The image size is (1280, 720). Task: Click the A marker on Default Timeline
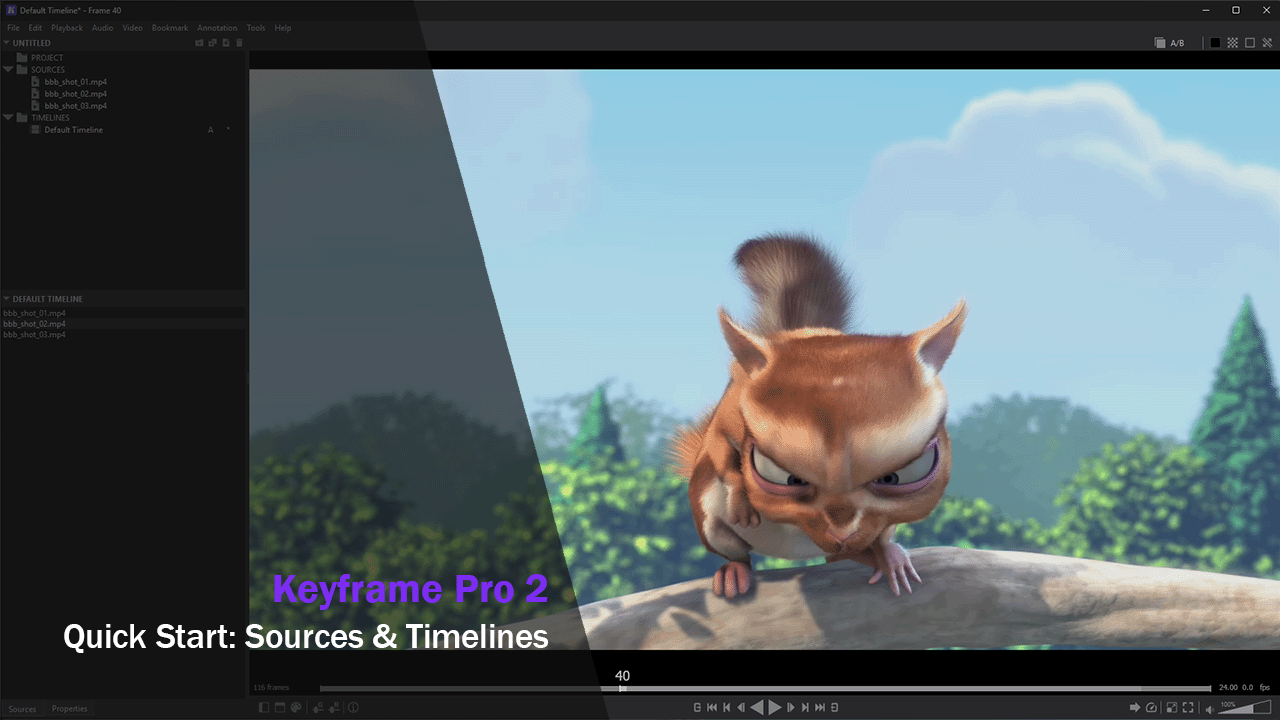pos(210,130)
